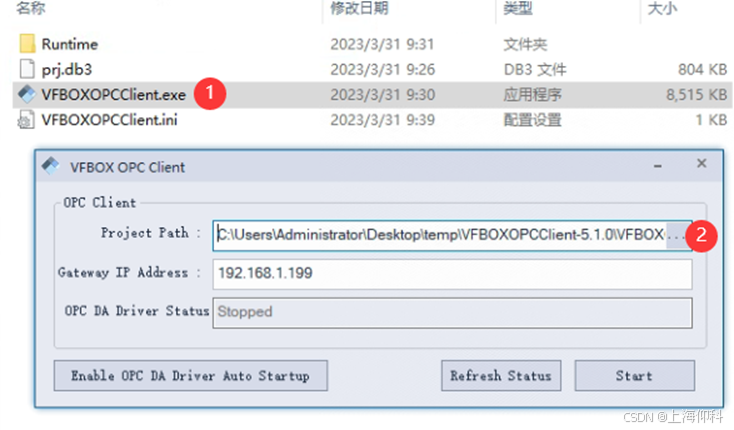The image size is (734, 430).
Task: Click the Project Path text field
Action: pos(438,235)
